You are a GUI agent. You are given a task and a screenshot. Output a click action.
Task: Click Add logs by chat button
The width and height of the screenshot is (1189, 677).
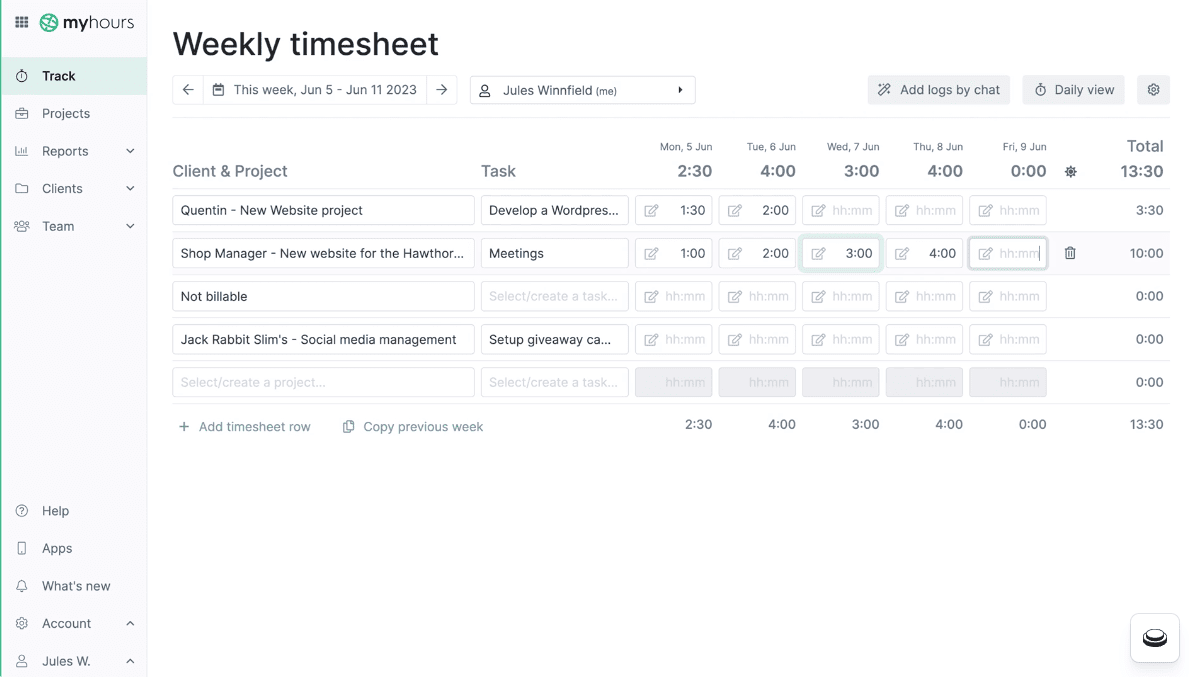[938, 90]
